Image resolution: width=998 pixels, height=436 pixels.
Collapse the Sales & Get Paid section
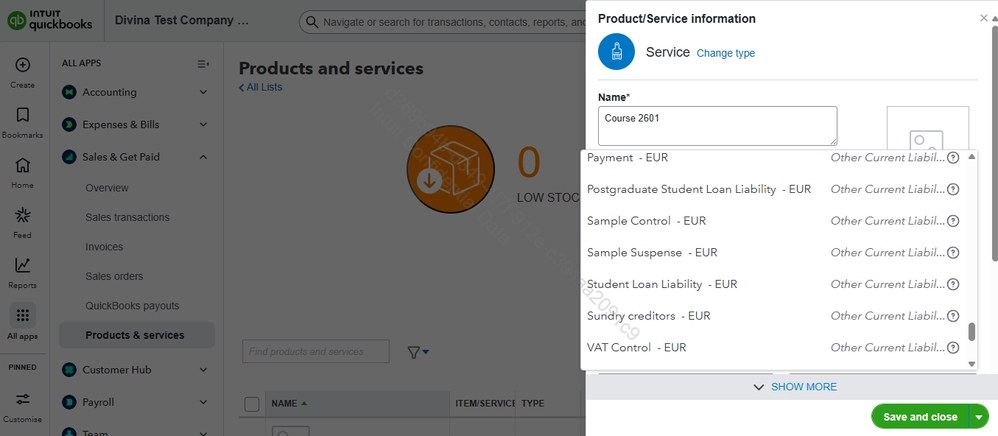point(203,157)
